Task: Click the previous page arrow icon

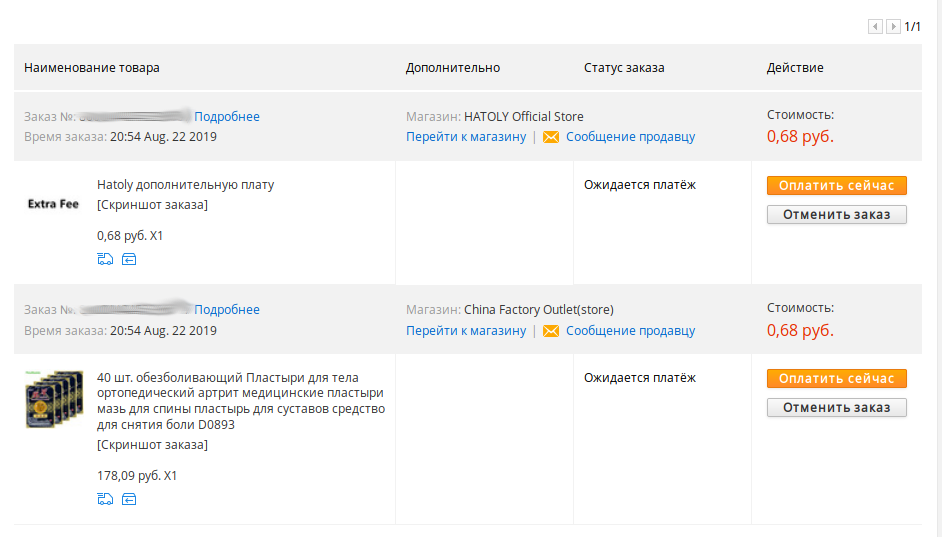Action: click(875, 26)
